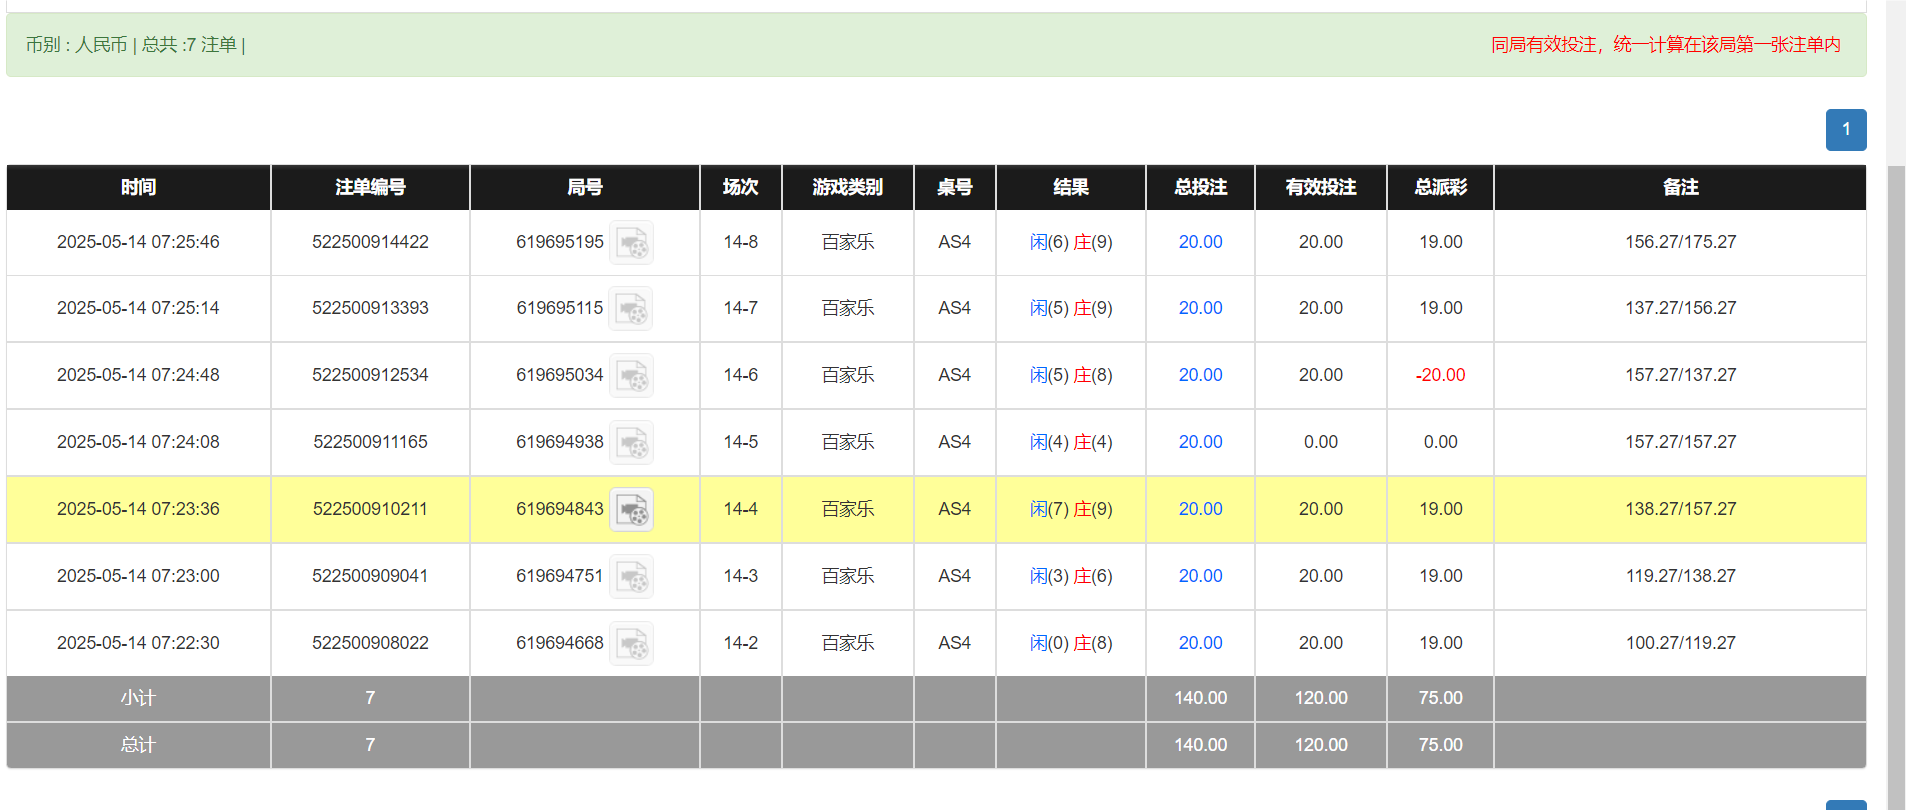The image size is (1906, 810).
Task: Click total bet 20.00 in highlighted row
Action: click(1200, 509)
